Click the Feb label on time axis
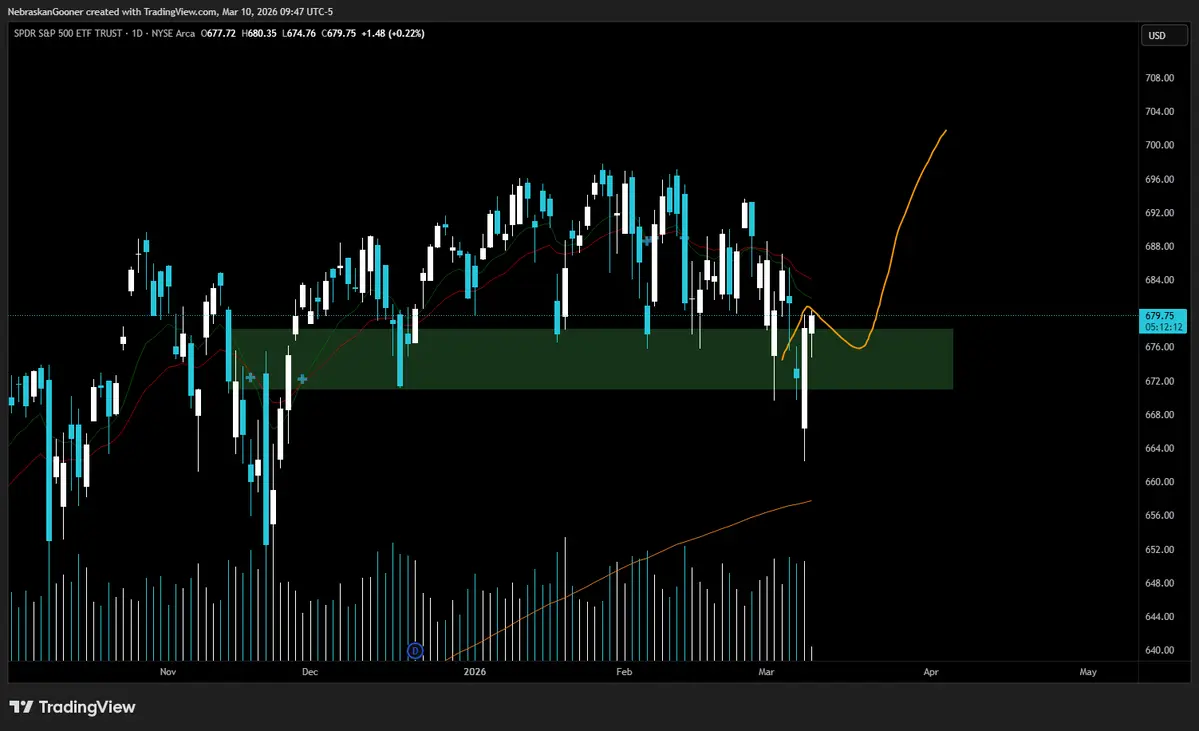The height and width of the screenshot is (731, 1199). tap(624, 672)
